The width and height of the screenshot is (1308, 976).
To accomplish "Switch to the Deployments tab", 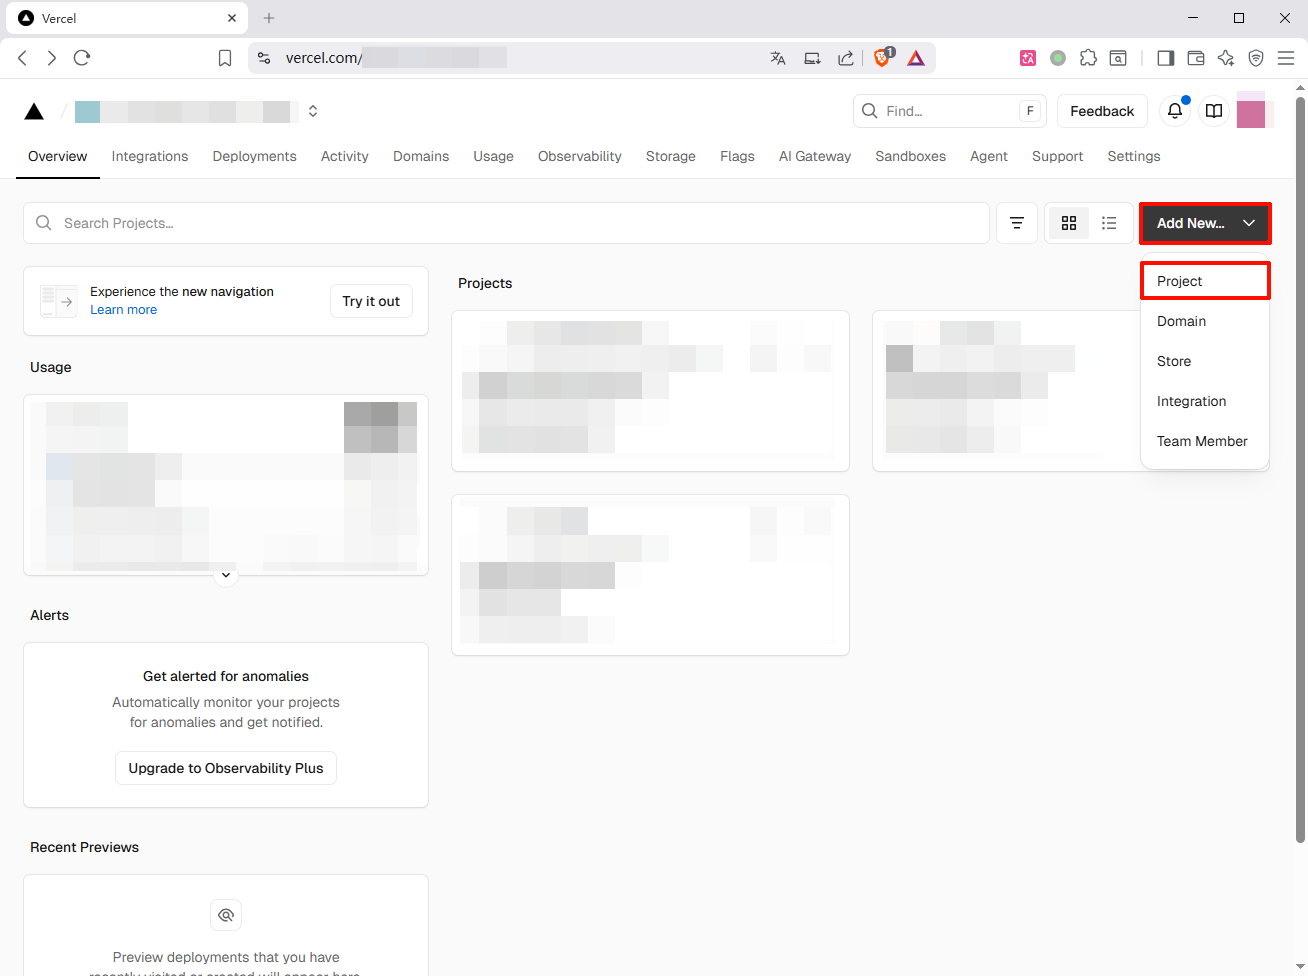I will (x=255, y=156).
